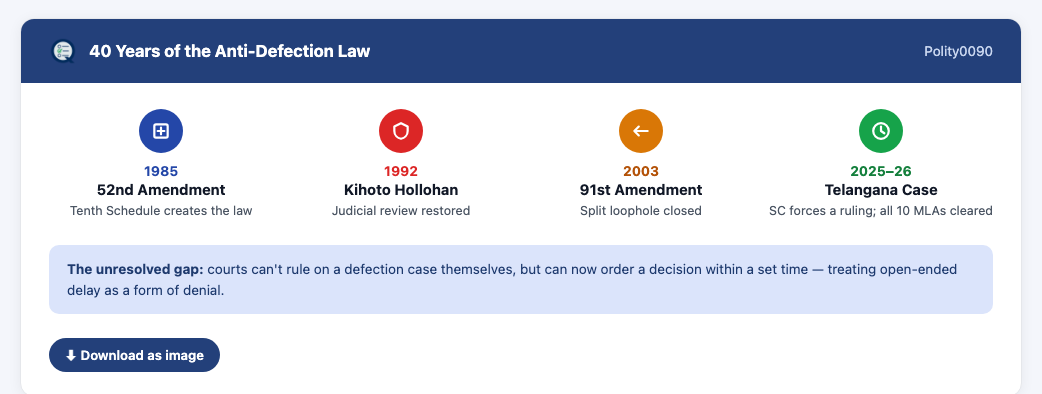Click the 1992 year label
Screen dimensions: 1042x394
point(401,171)
